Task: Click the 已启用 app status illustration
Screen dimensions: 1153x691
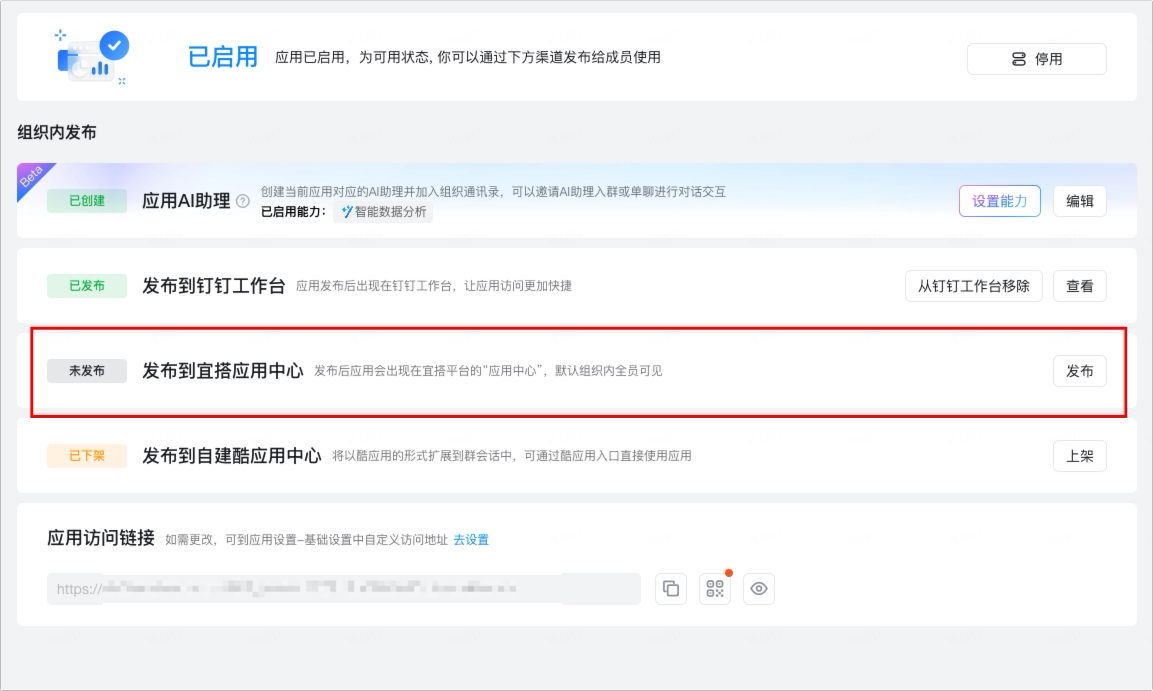Action: pyautogui.click(x=93, y=57)
